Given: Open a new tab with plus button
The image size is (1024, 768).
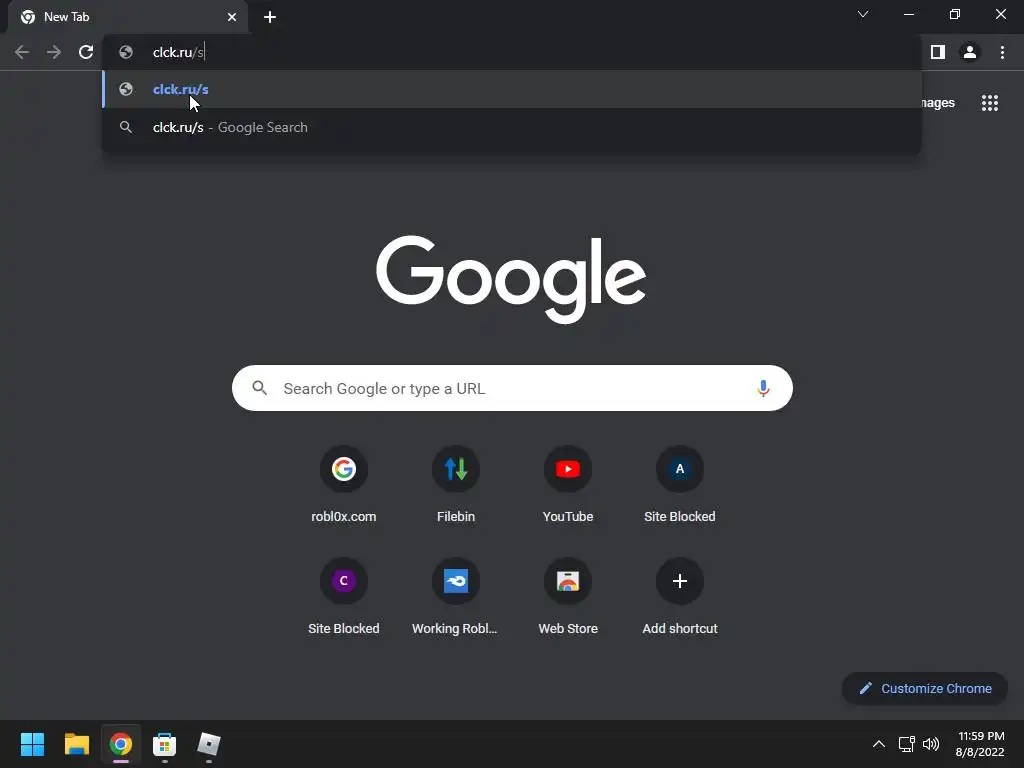Looking at the screenshot, I should (x=270, y=17).
